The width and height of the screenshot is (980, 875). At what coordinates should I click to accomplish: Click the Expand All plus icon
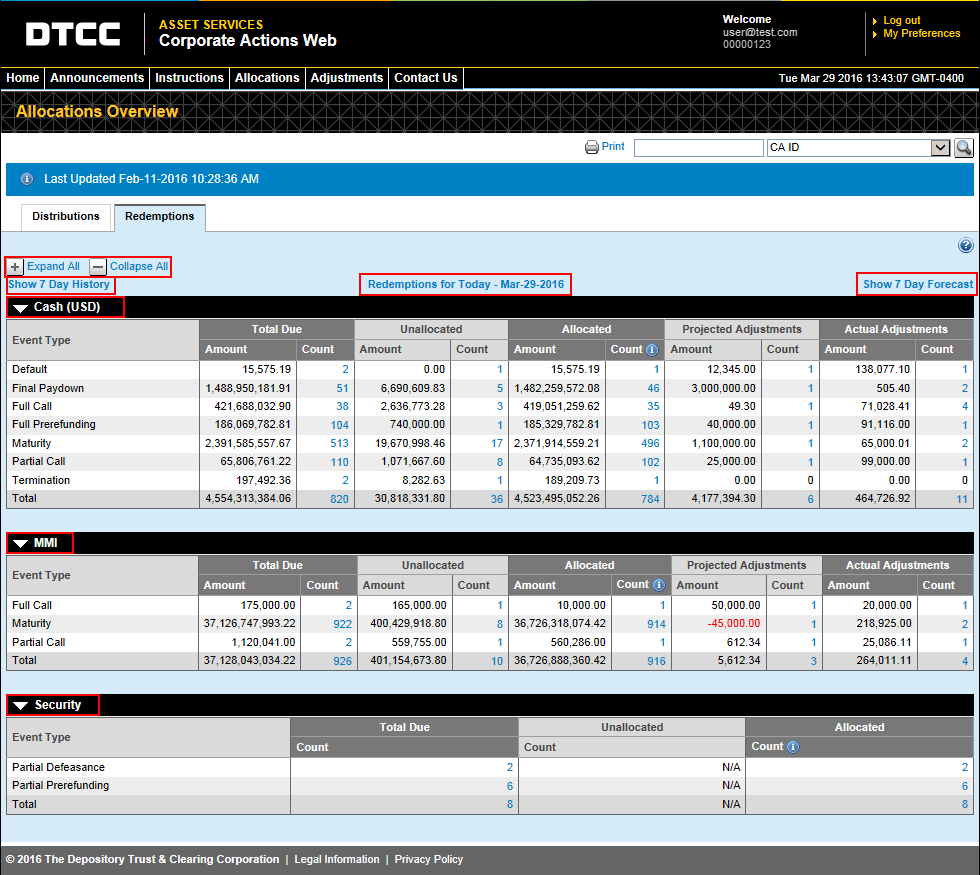pos(14,266)
